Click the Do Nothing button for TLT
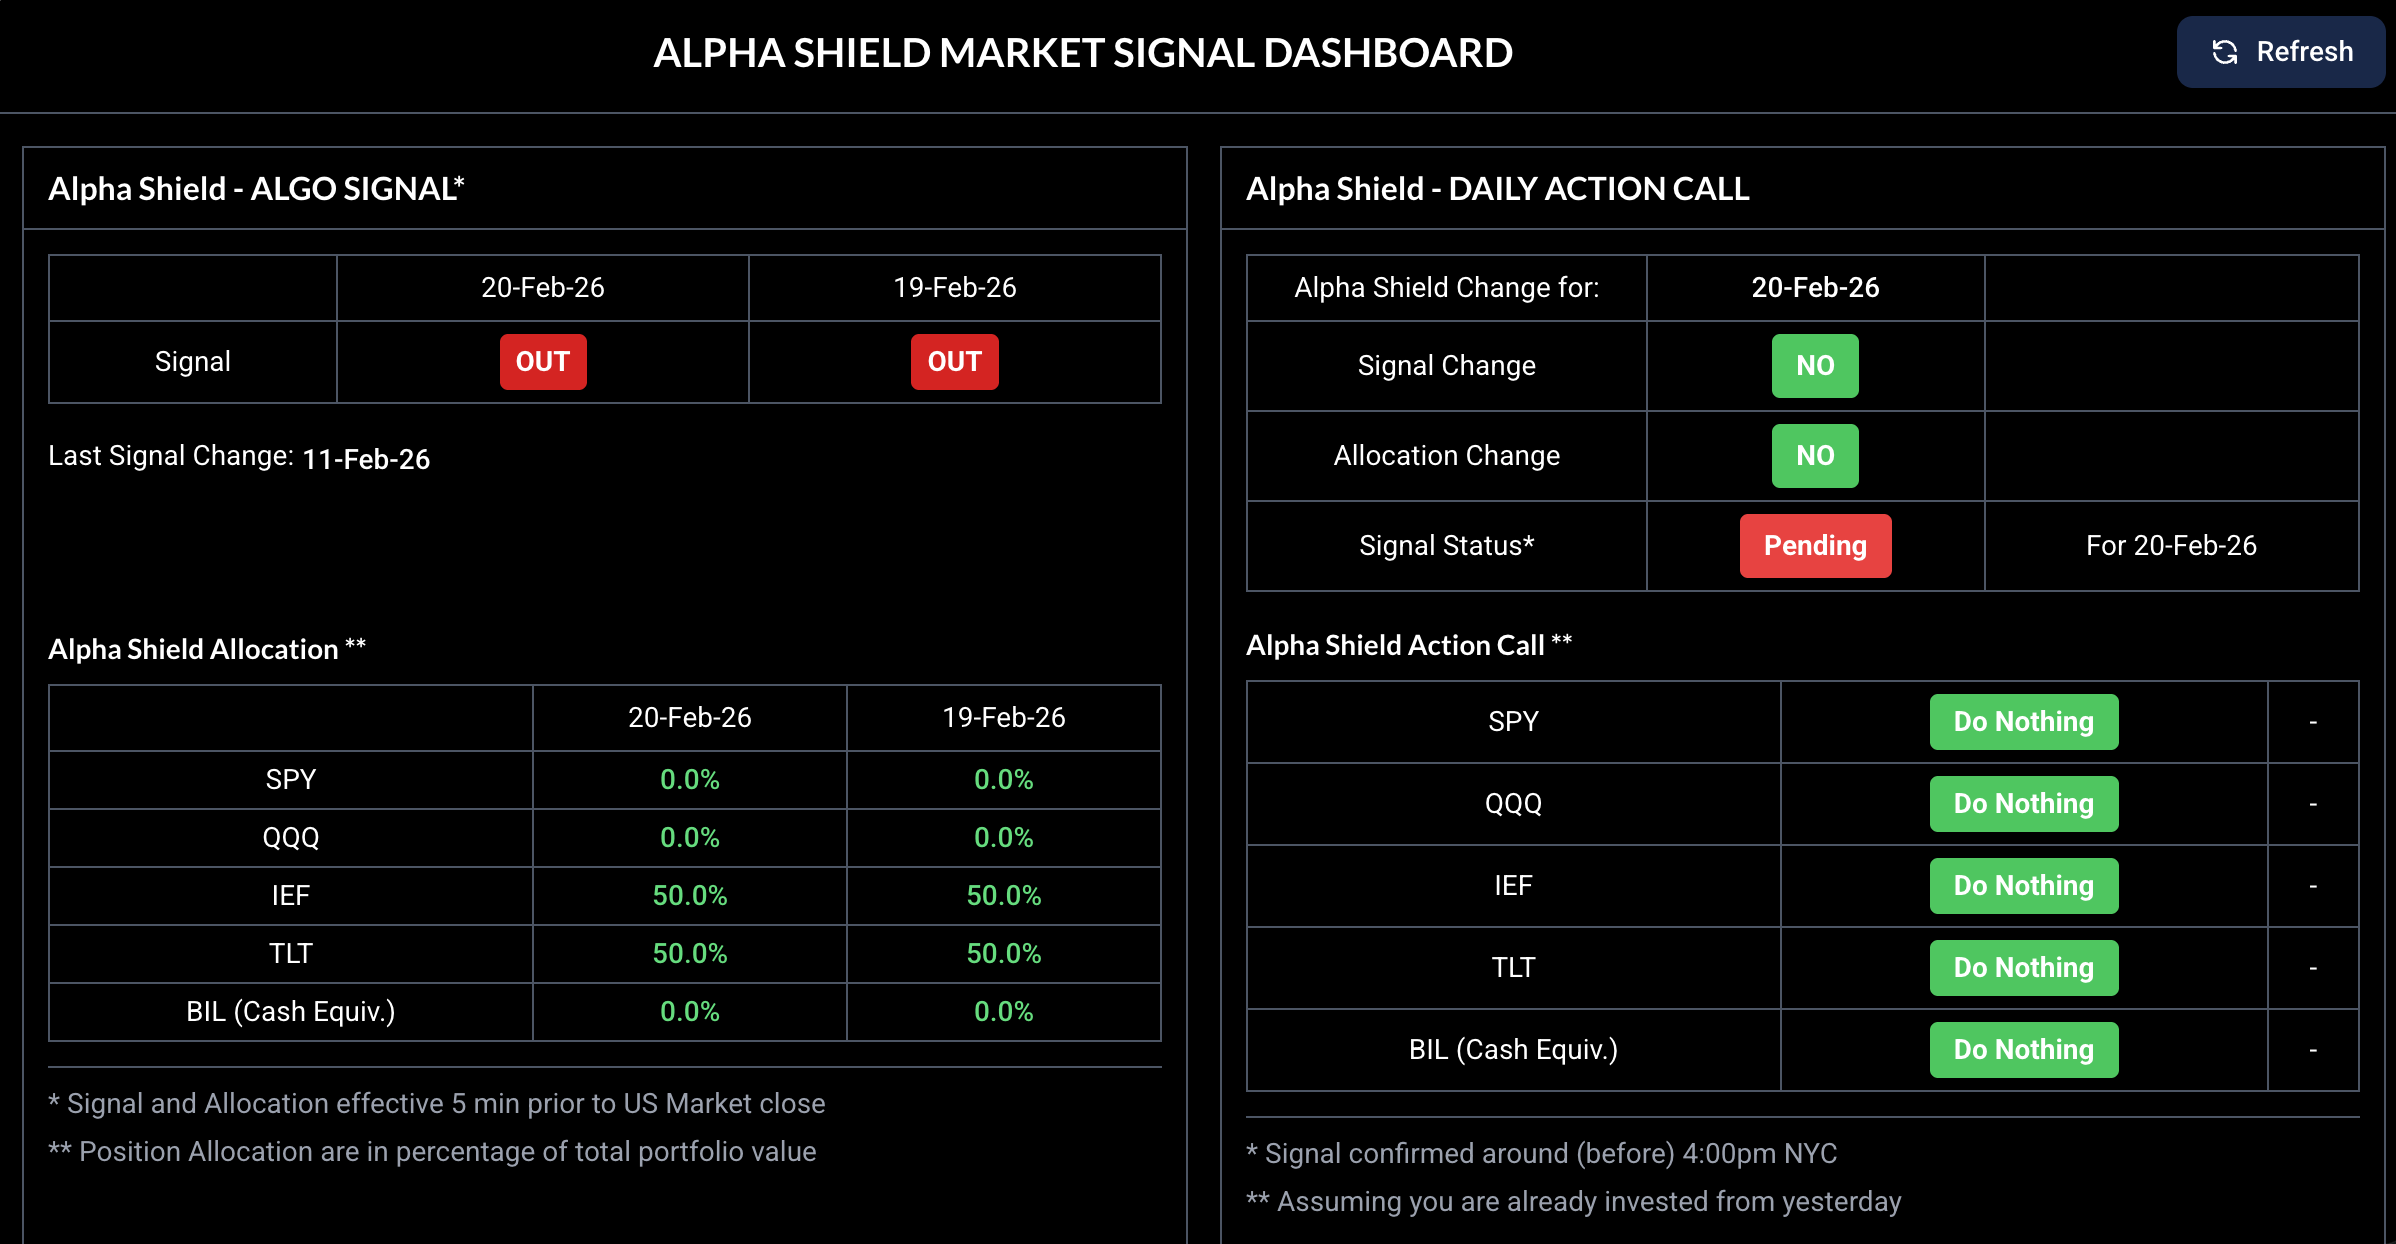The height and width of the screenshot is (1244, 2396). [2023, 967]
